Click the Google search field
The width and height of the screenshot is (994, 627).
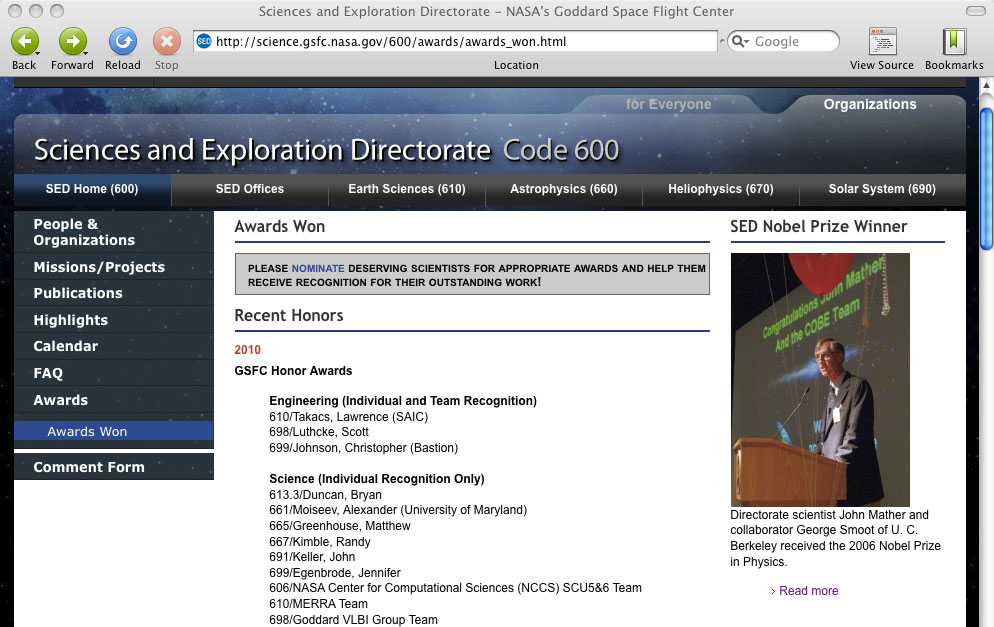point(784,41)
